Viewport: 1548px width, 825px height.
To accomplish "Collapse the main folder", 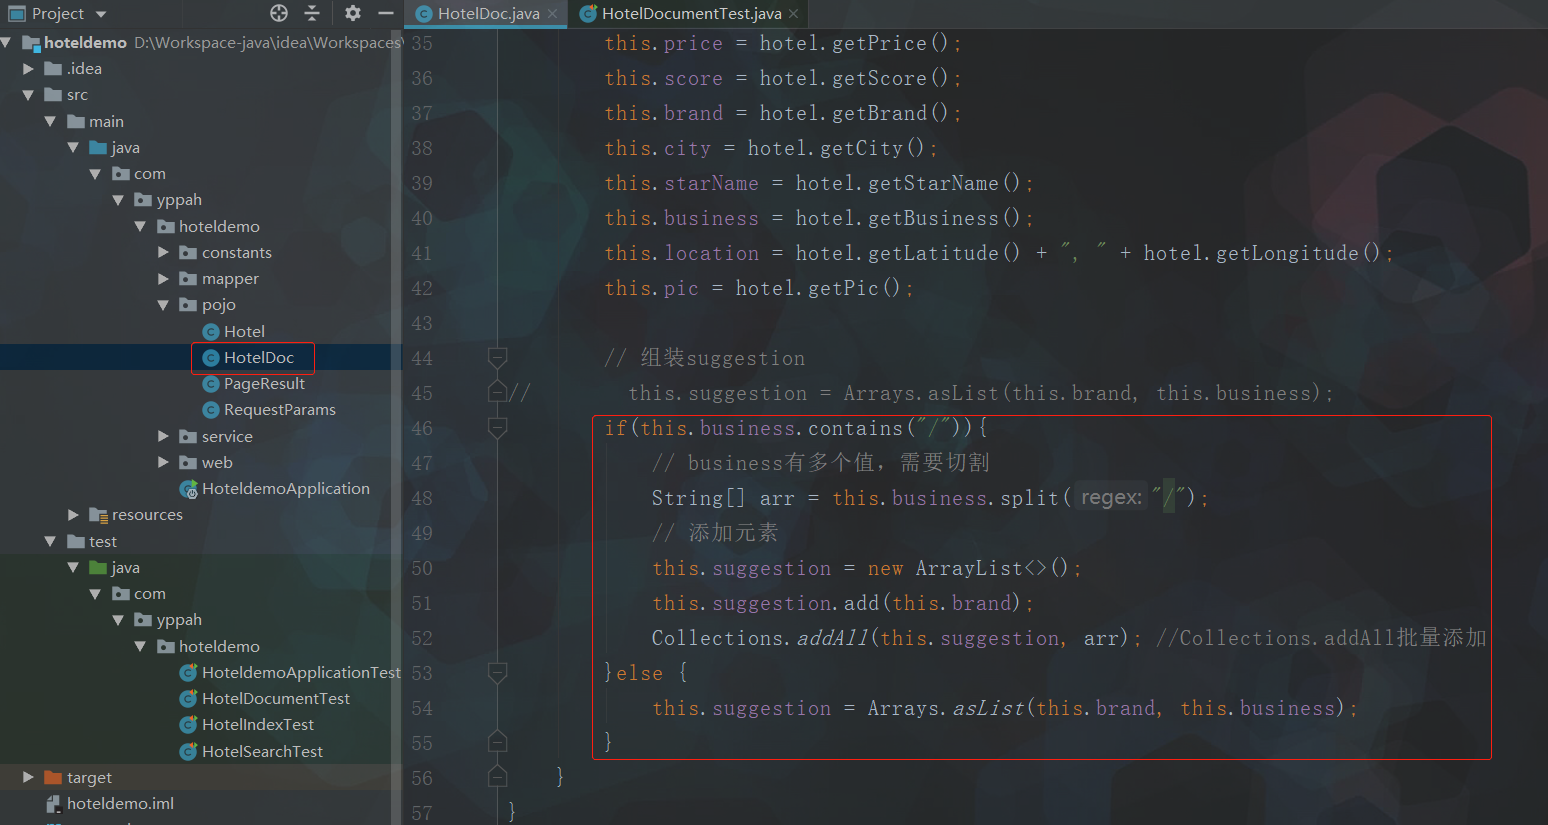I will (x=50, y=121).
